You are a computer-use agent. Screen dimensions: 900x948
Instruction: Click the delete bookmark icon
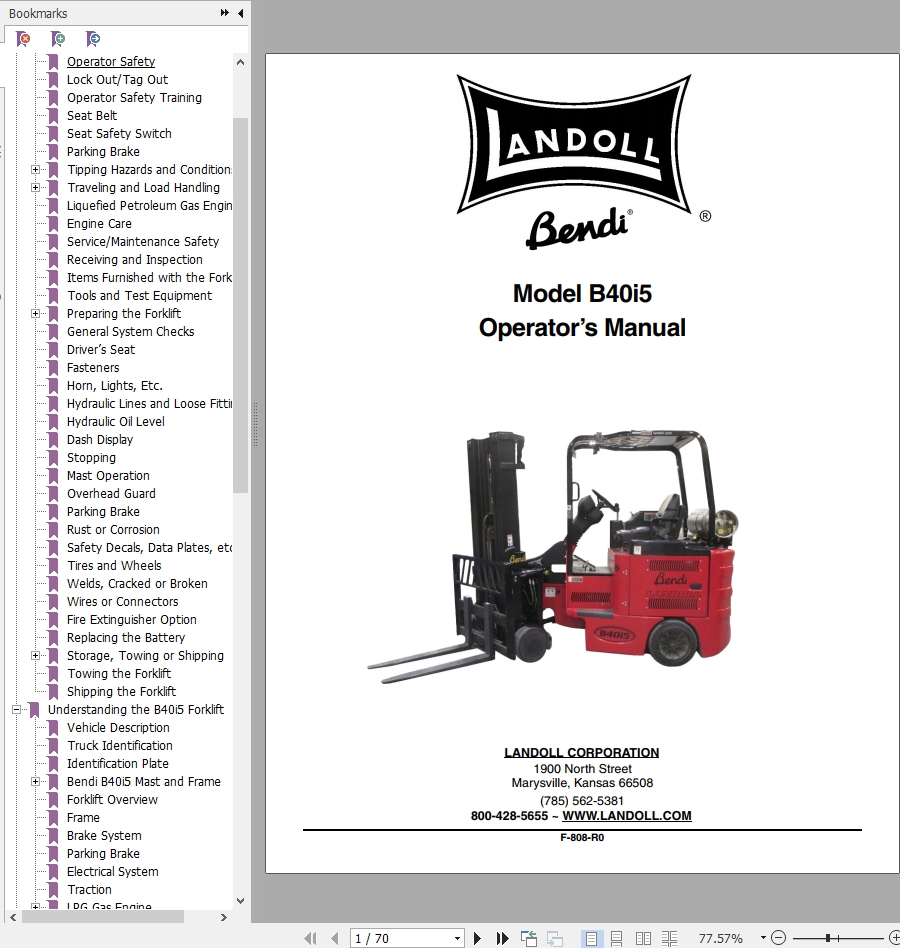(23, 39)
